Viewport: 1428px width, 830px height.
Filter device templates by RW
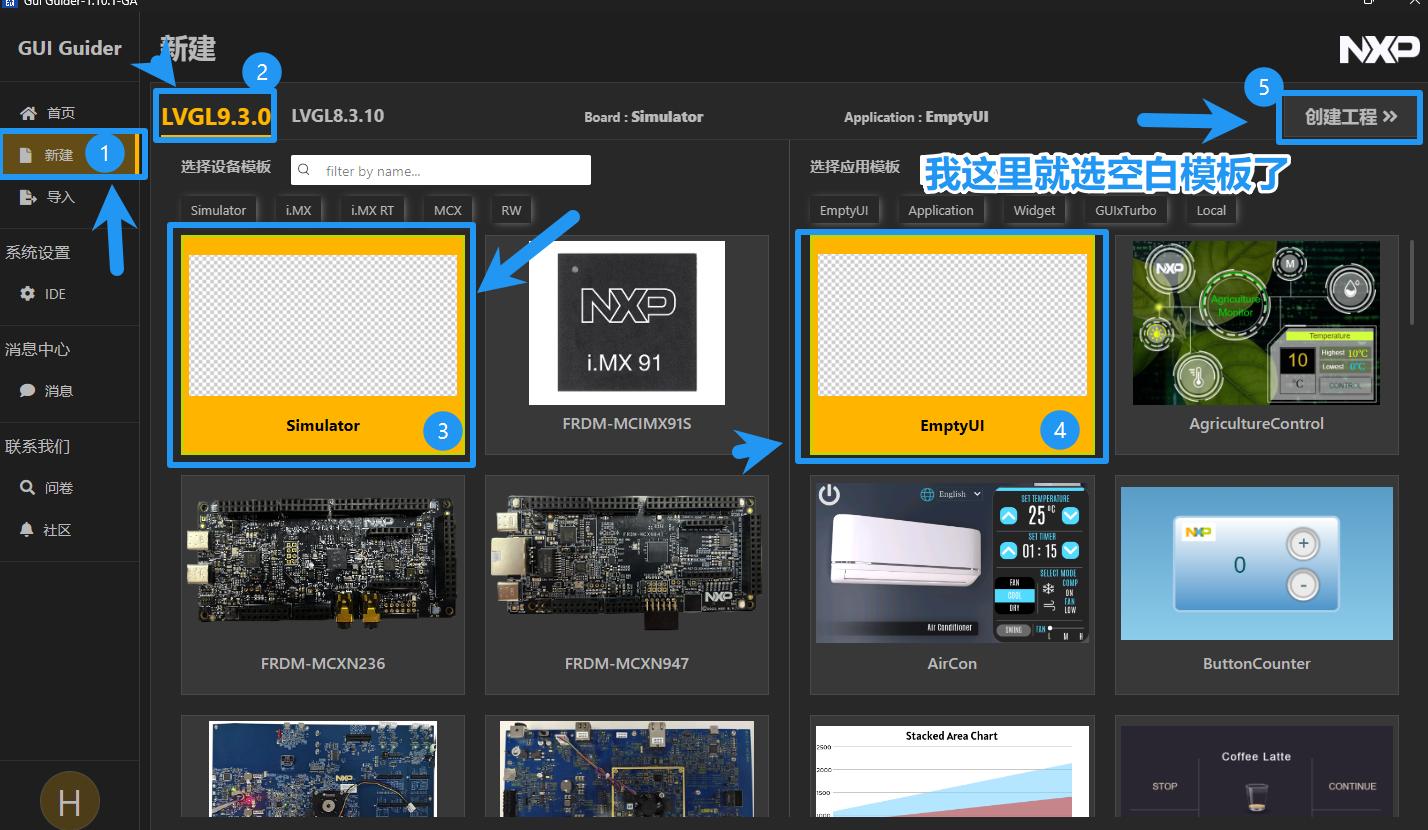pos(511,210)
